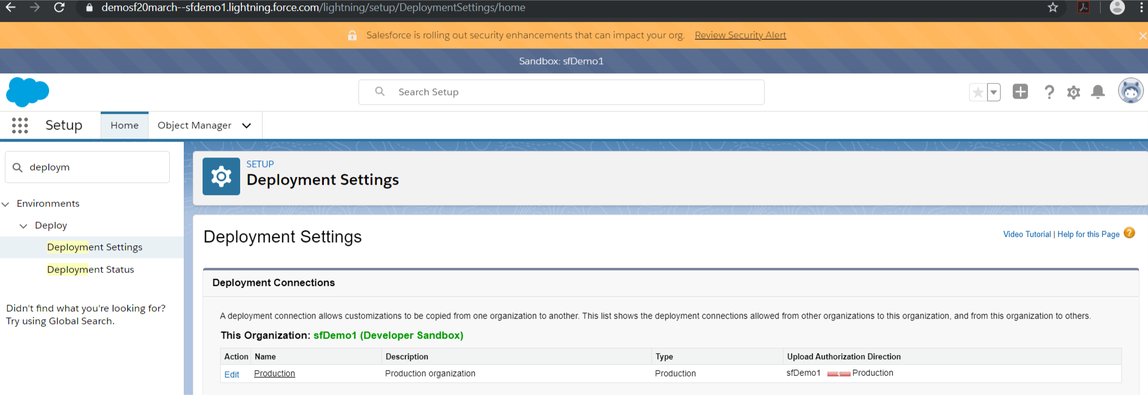Click the Description column header
The height and width of the screenshot is (395, 1148).
[406, 356]
